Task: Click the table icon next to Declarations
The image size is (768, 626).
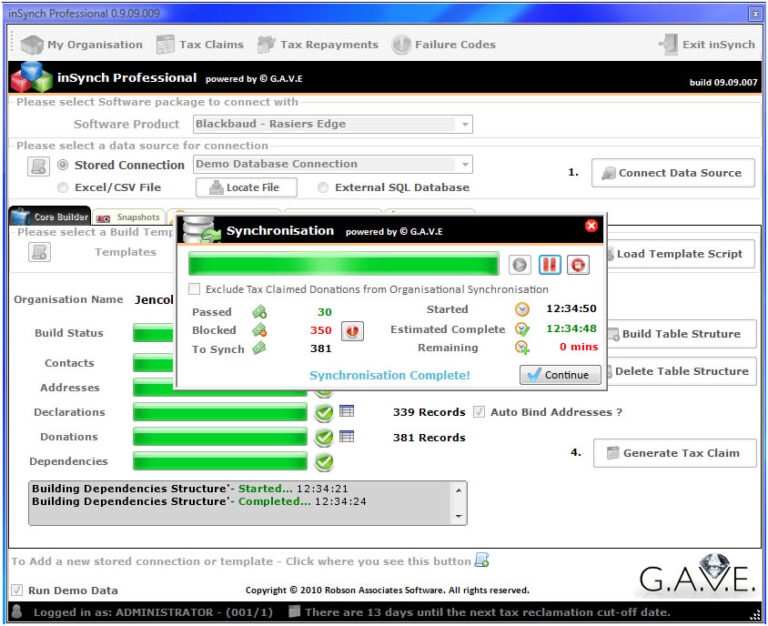Action: tap(347, 411)
